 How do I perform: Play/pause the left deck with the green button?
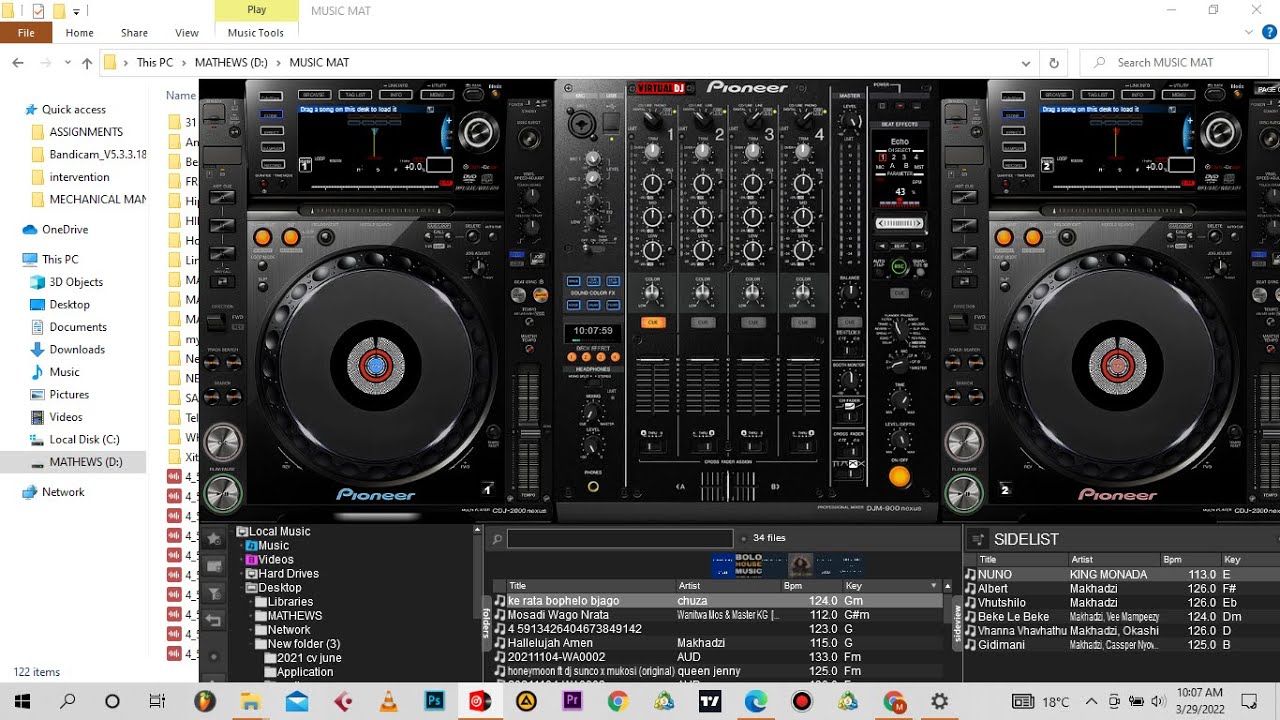[223, 493]
